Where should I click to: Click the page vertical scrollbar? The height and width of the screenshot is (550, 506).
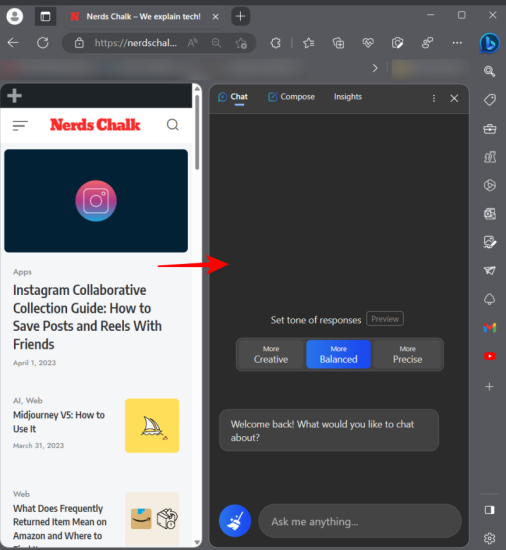tap(197, 133)
